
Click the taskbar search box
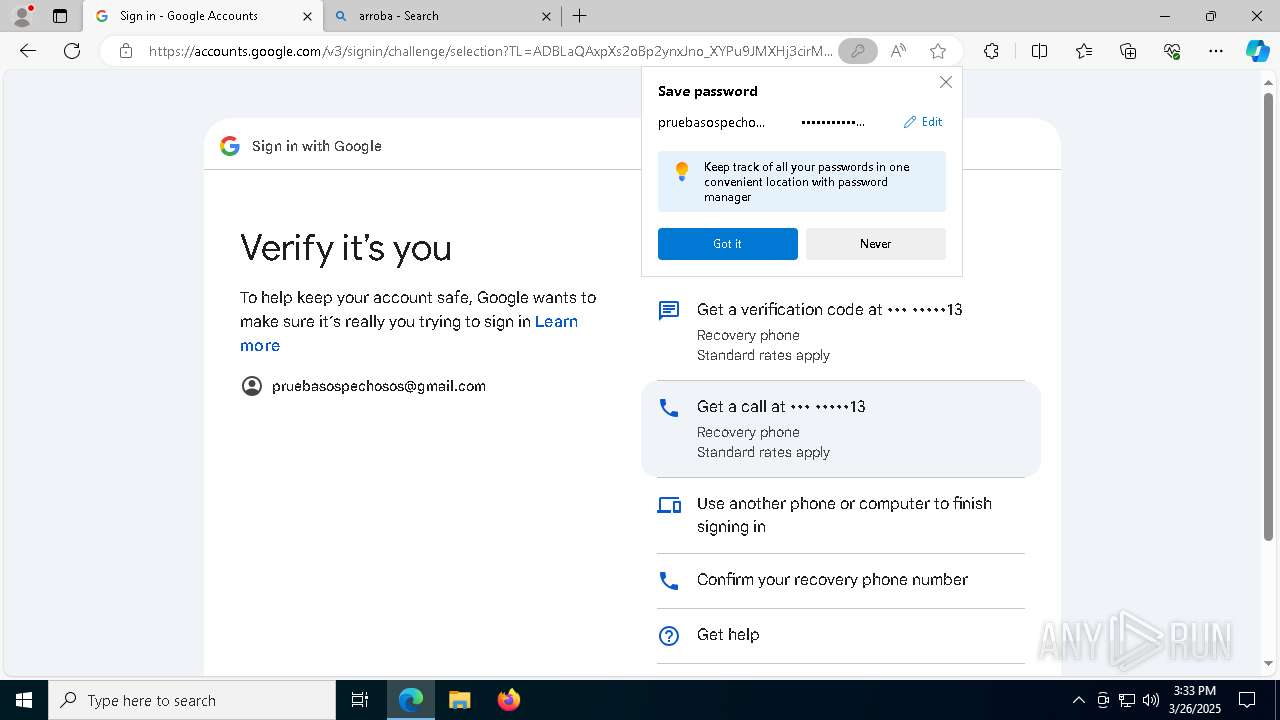point(192,700)
